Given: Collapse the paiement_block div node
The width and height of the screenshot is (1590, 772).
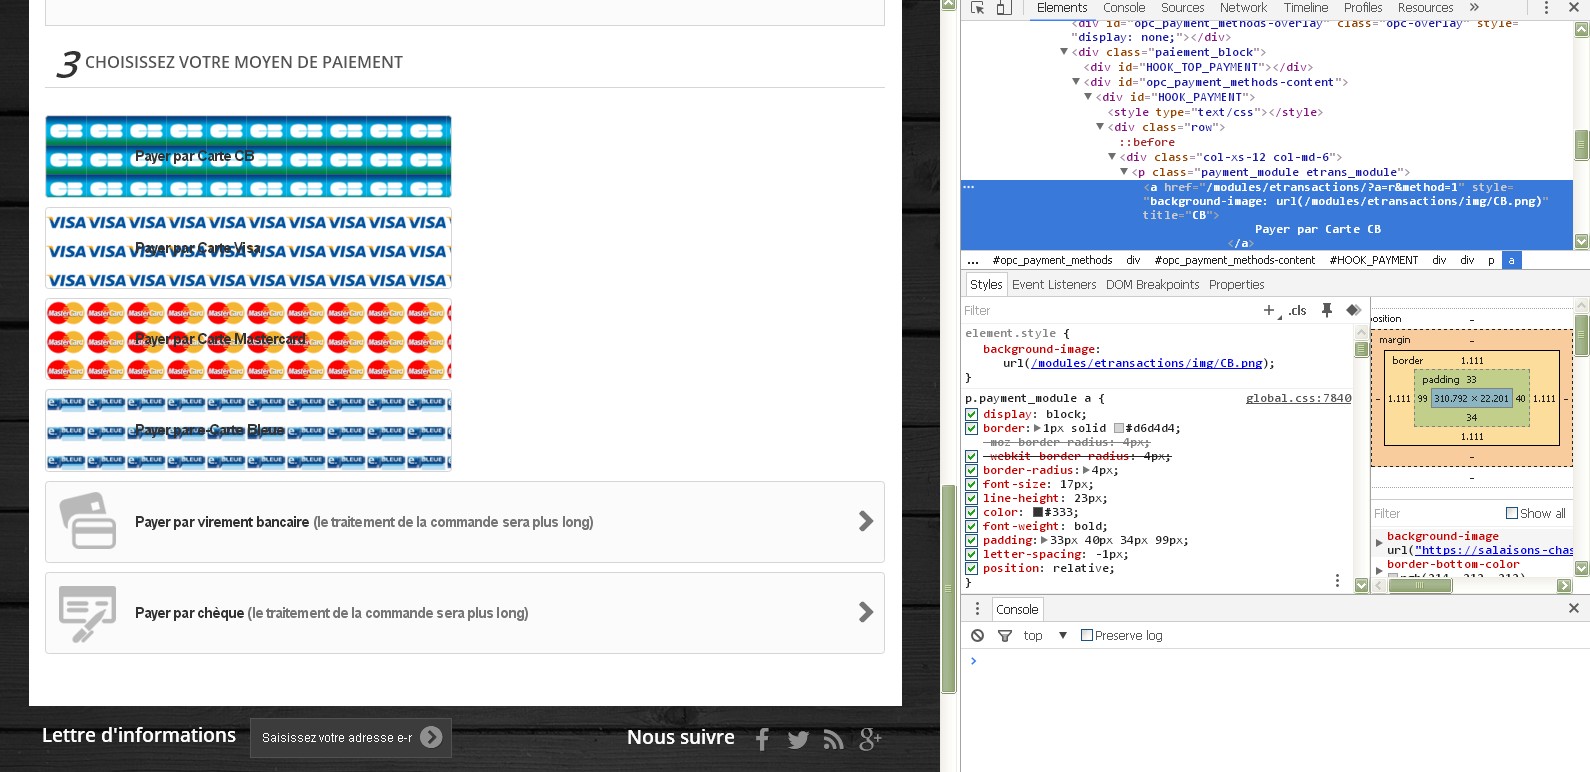Looking at the screenshot, I should (x=1064, y=52).
